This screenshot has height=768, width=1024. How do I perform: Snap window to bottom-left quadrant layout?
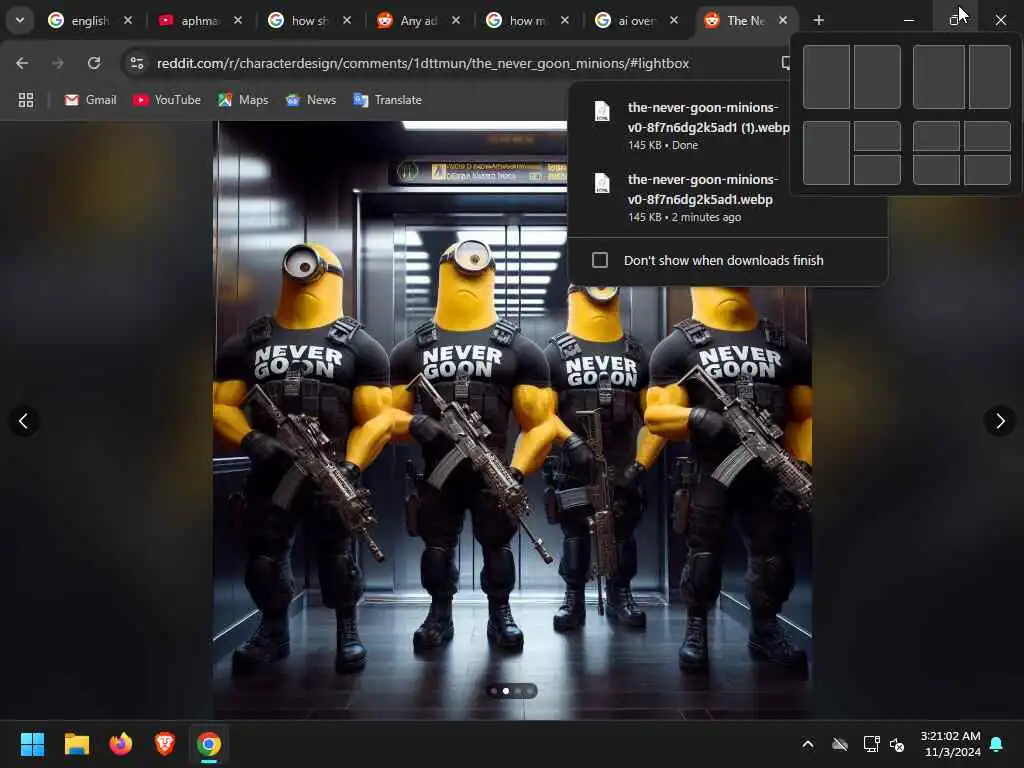936,170
